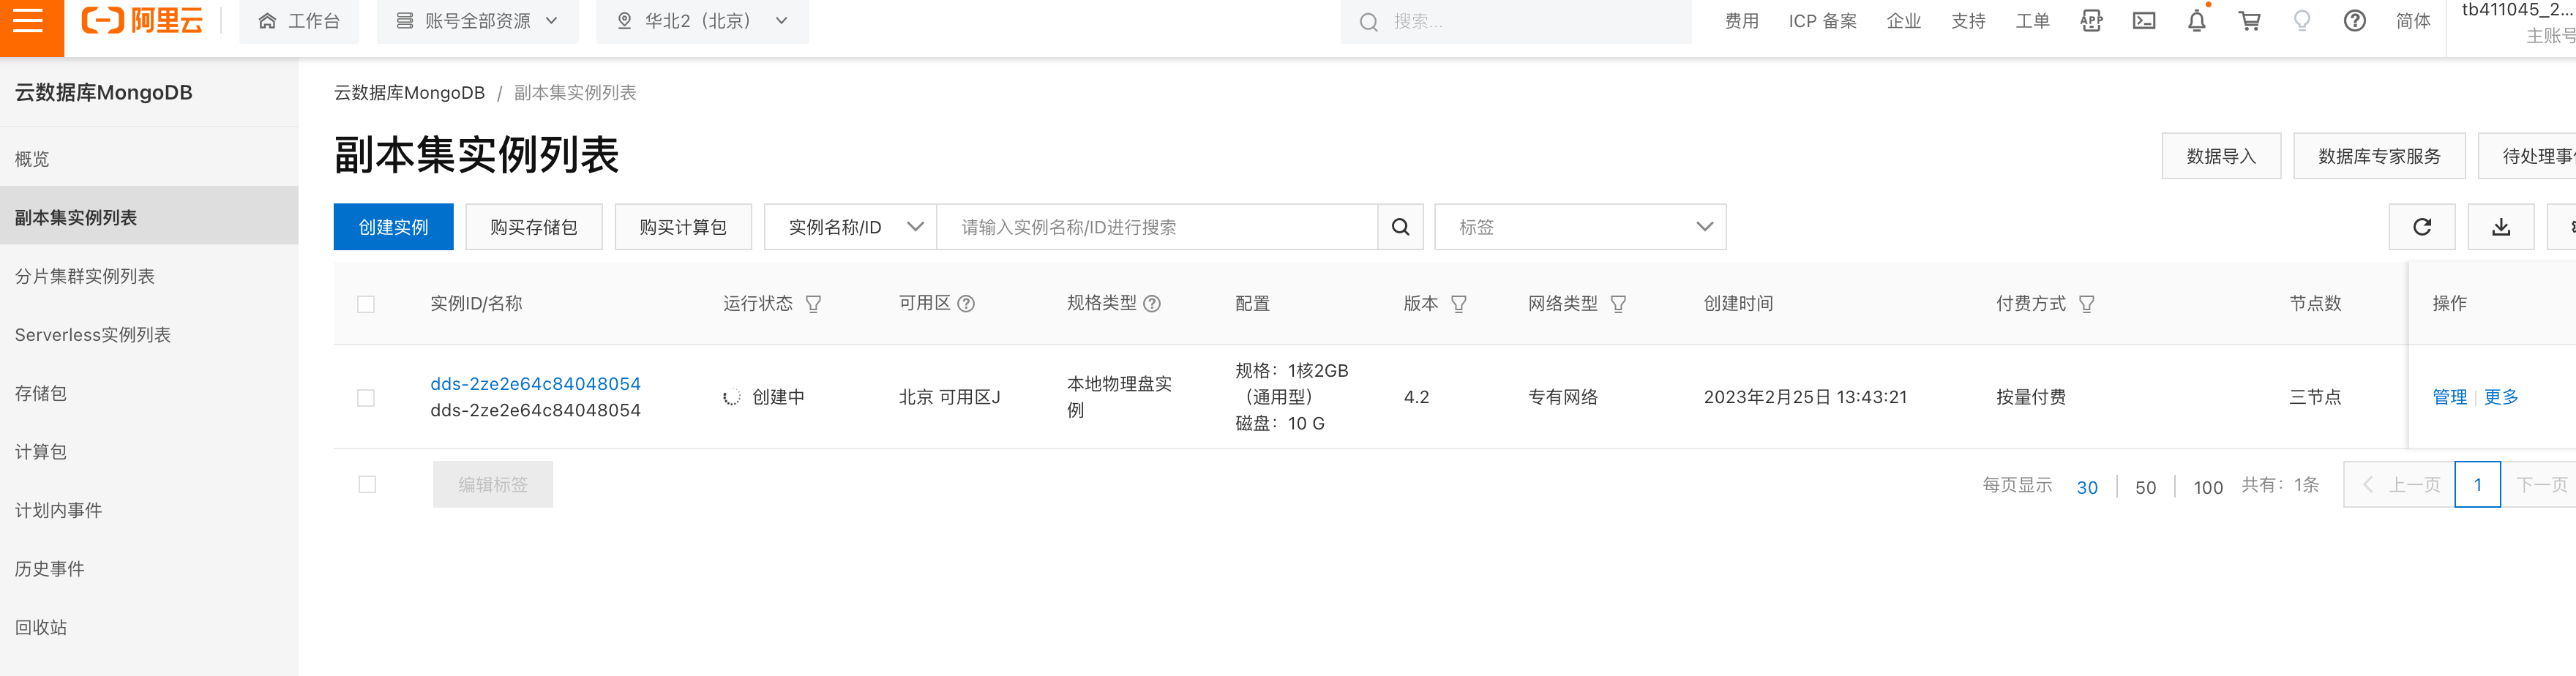Tick the checkbox beside Edit Tags button
This screenshot has height=676, width=2576.
[x=367, y=485]
